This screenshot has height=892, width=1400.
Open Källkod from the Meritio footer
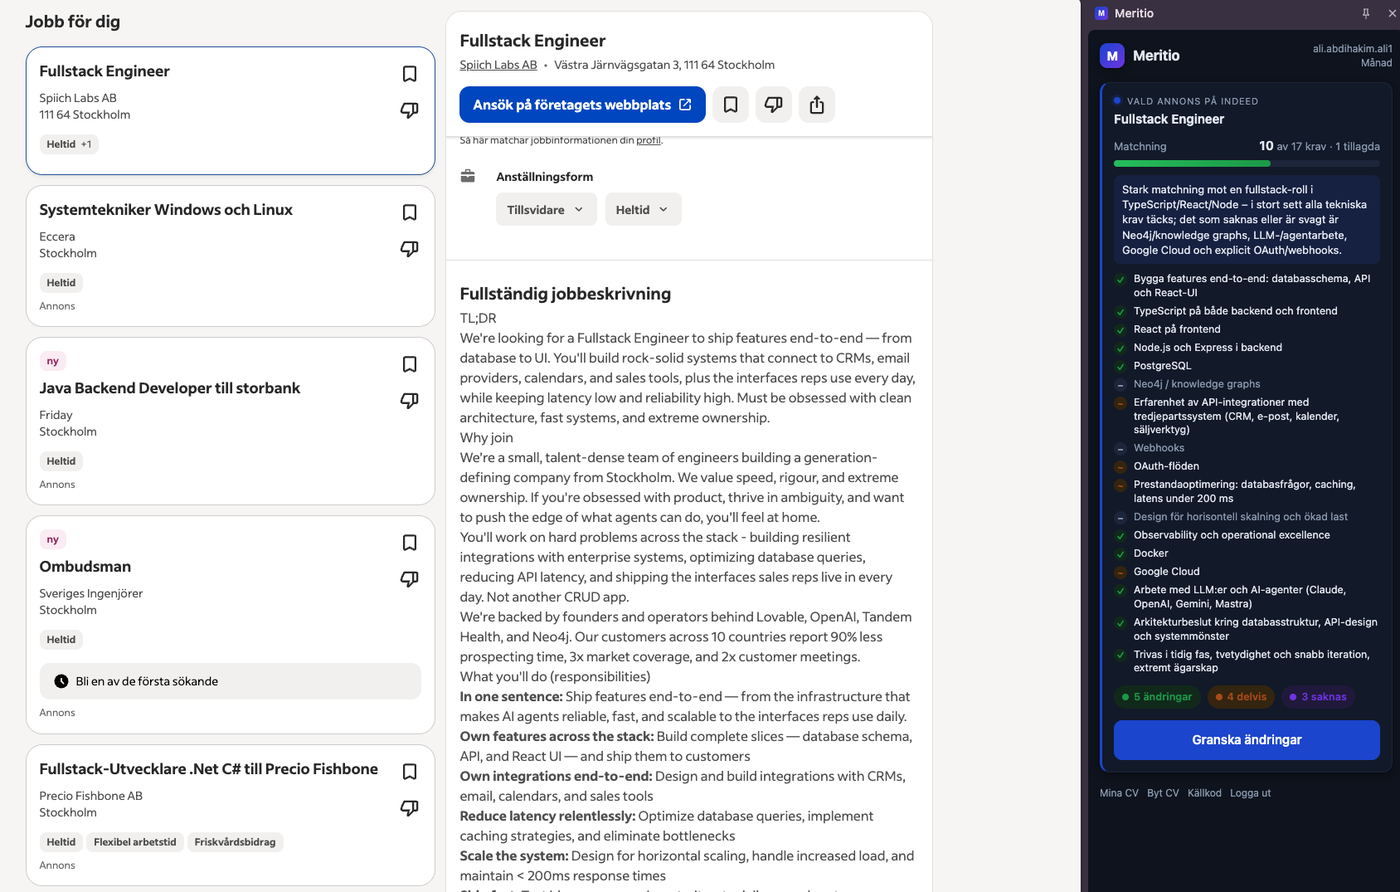pos(1204,793)
